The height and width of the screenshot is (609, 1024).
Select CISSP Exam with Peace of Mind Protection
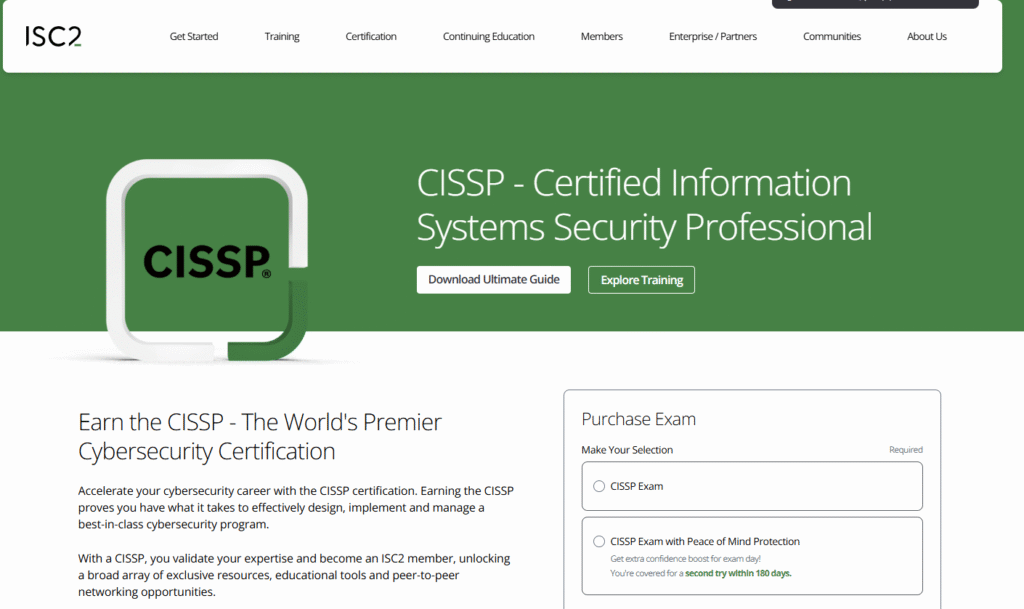599,541
